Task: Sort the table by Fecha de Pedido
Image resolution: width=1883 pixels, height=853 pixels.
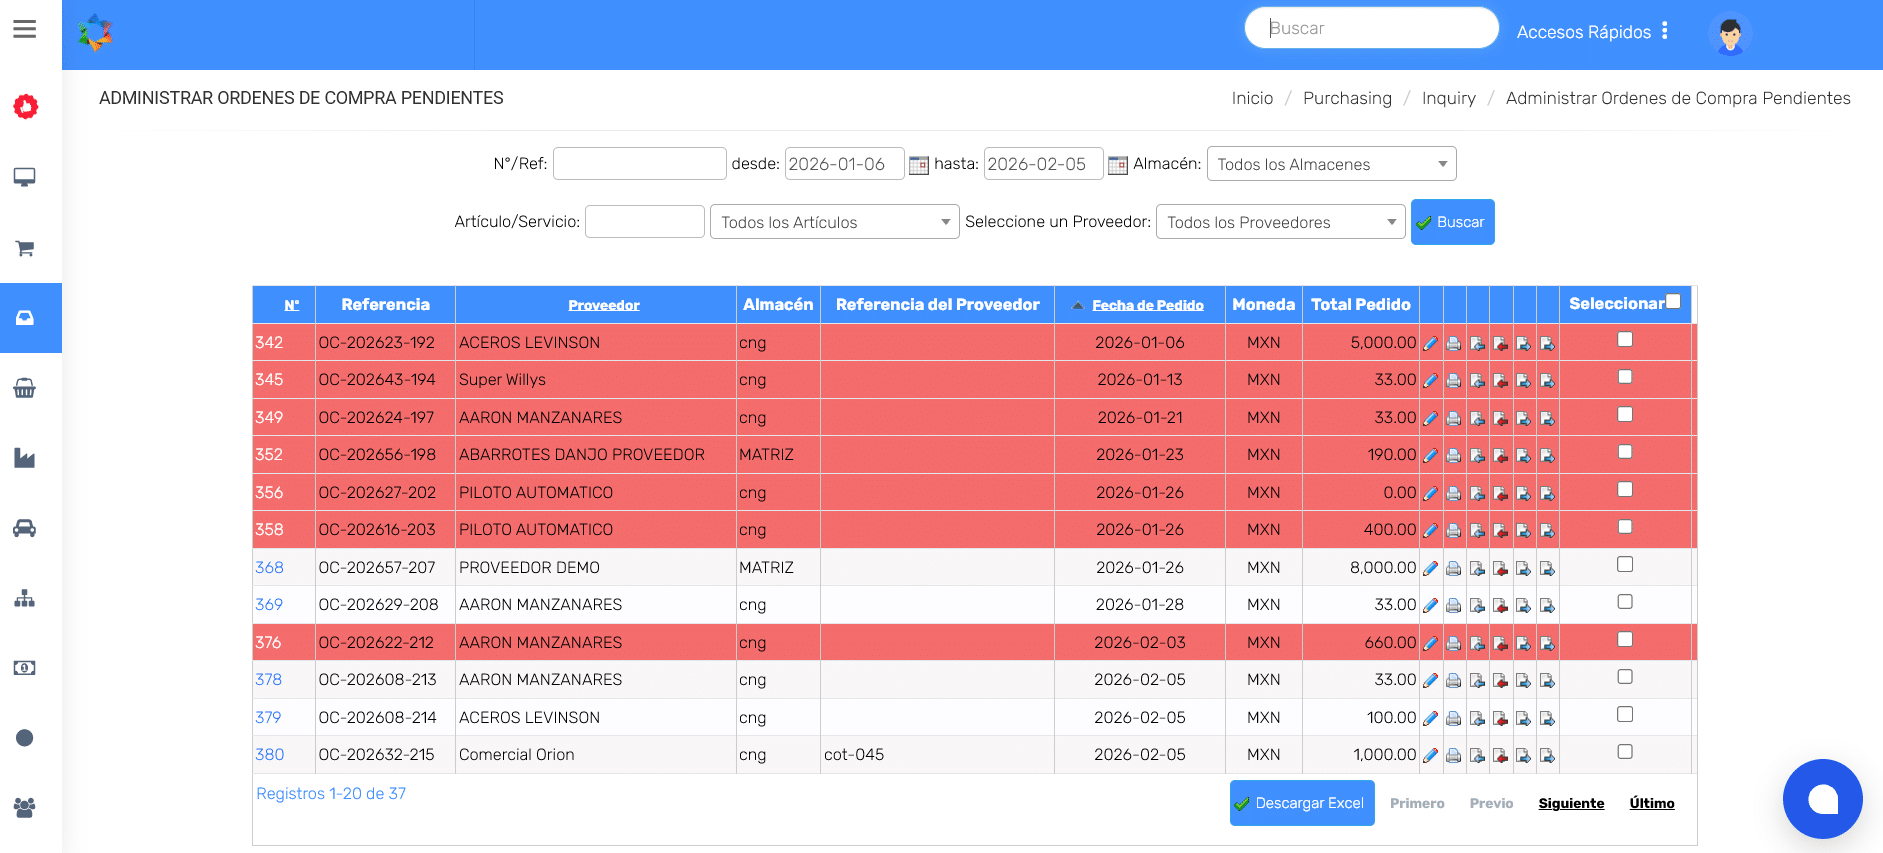Action: (1147, 305)
